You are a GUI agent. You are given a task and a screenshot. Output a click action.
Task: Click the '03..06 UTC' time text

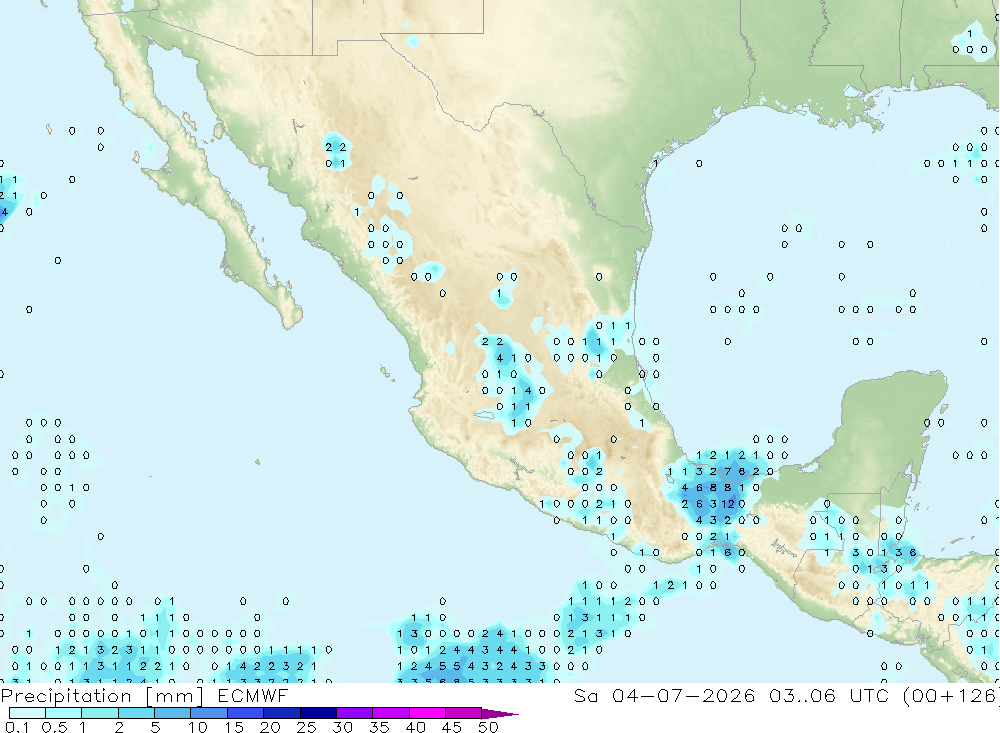click(829, 695)
